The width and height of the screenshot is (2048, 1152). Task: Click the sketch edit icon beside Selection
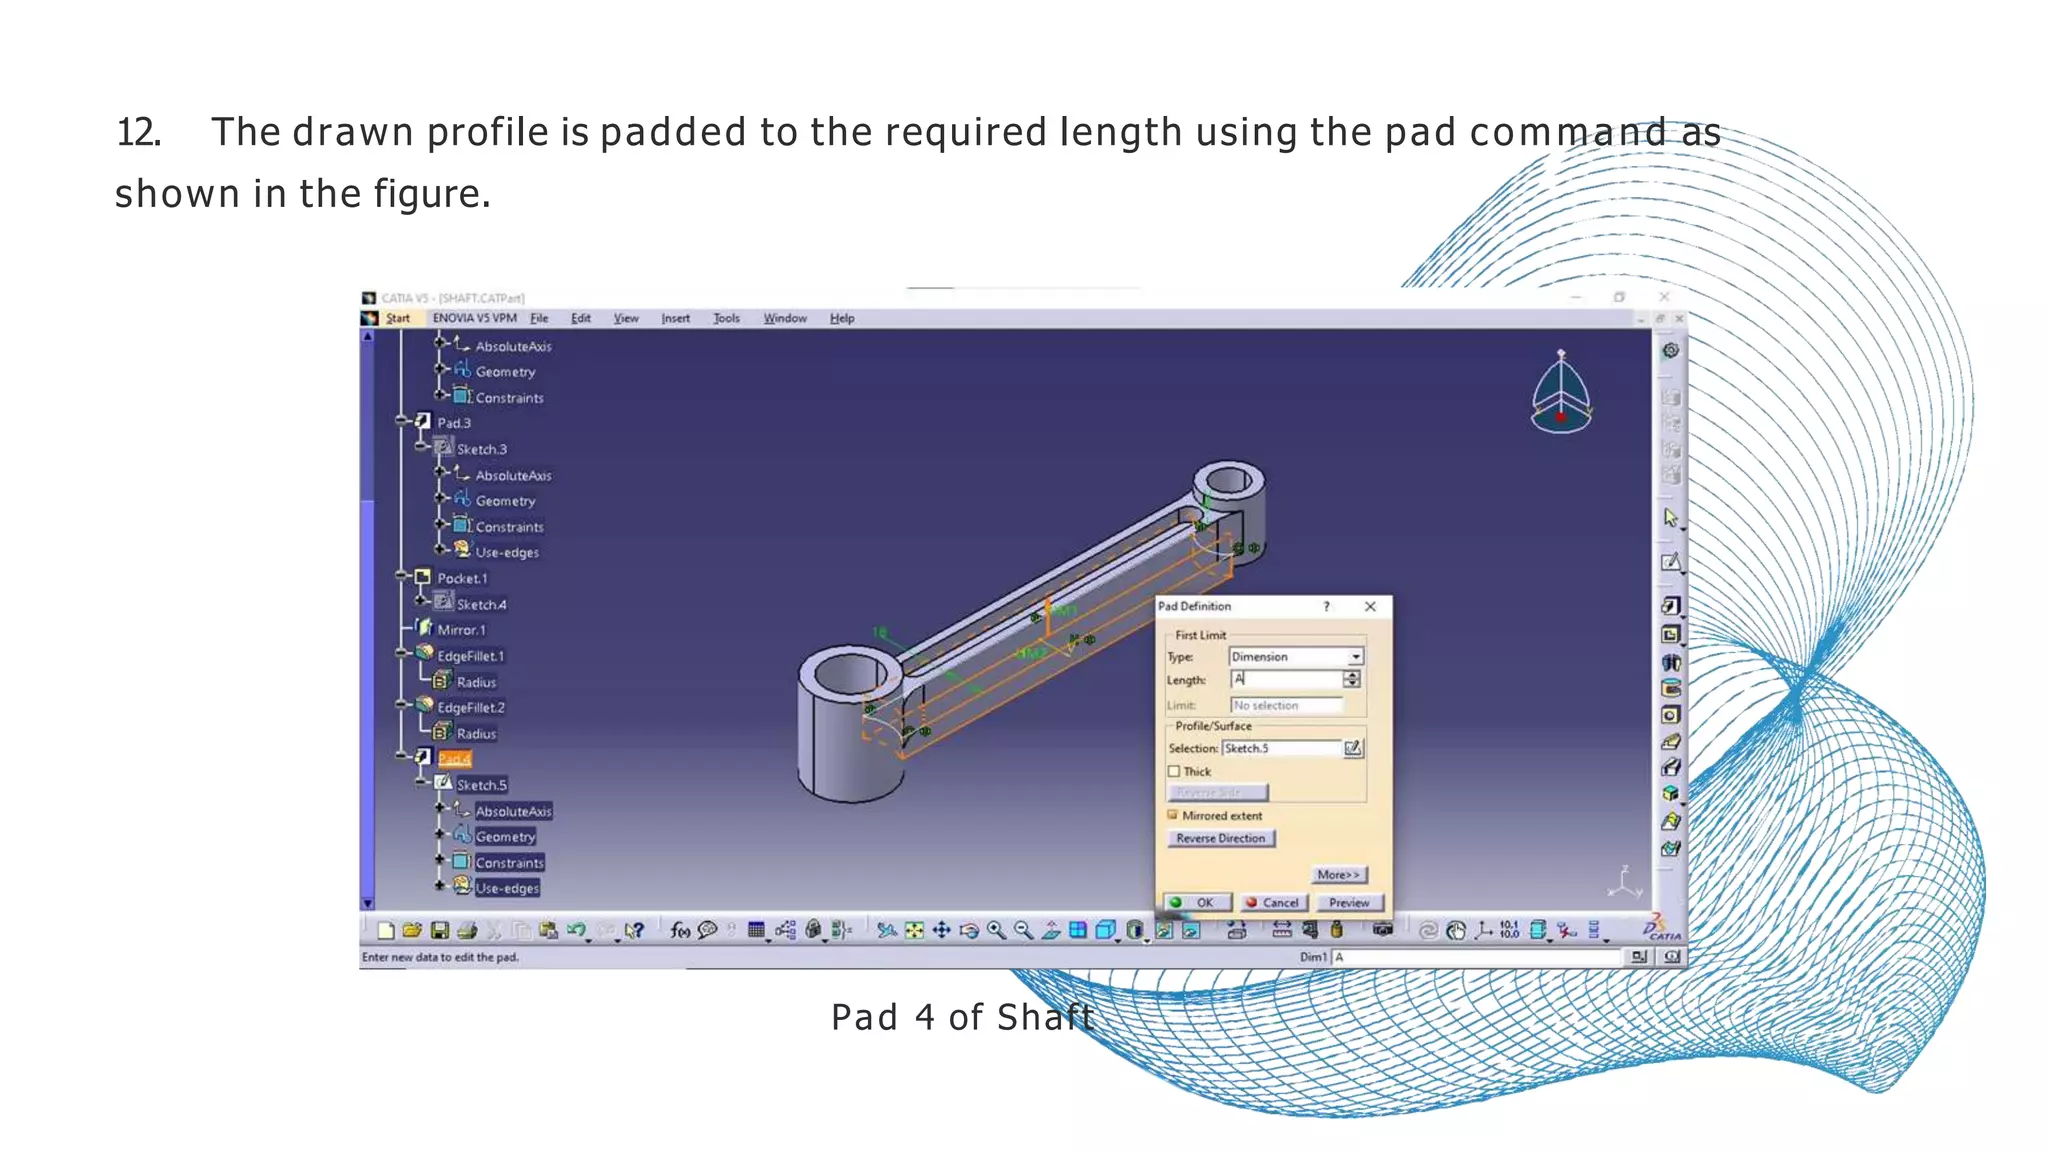(x=1352, y=748)
